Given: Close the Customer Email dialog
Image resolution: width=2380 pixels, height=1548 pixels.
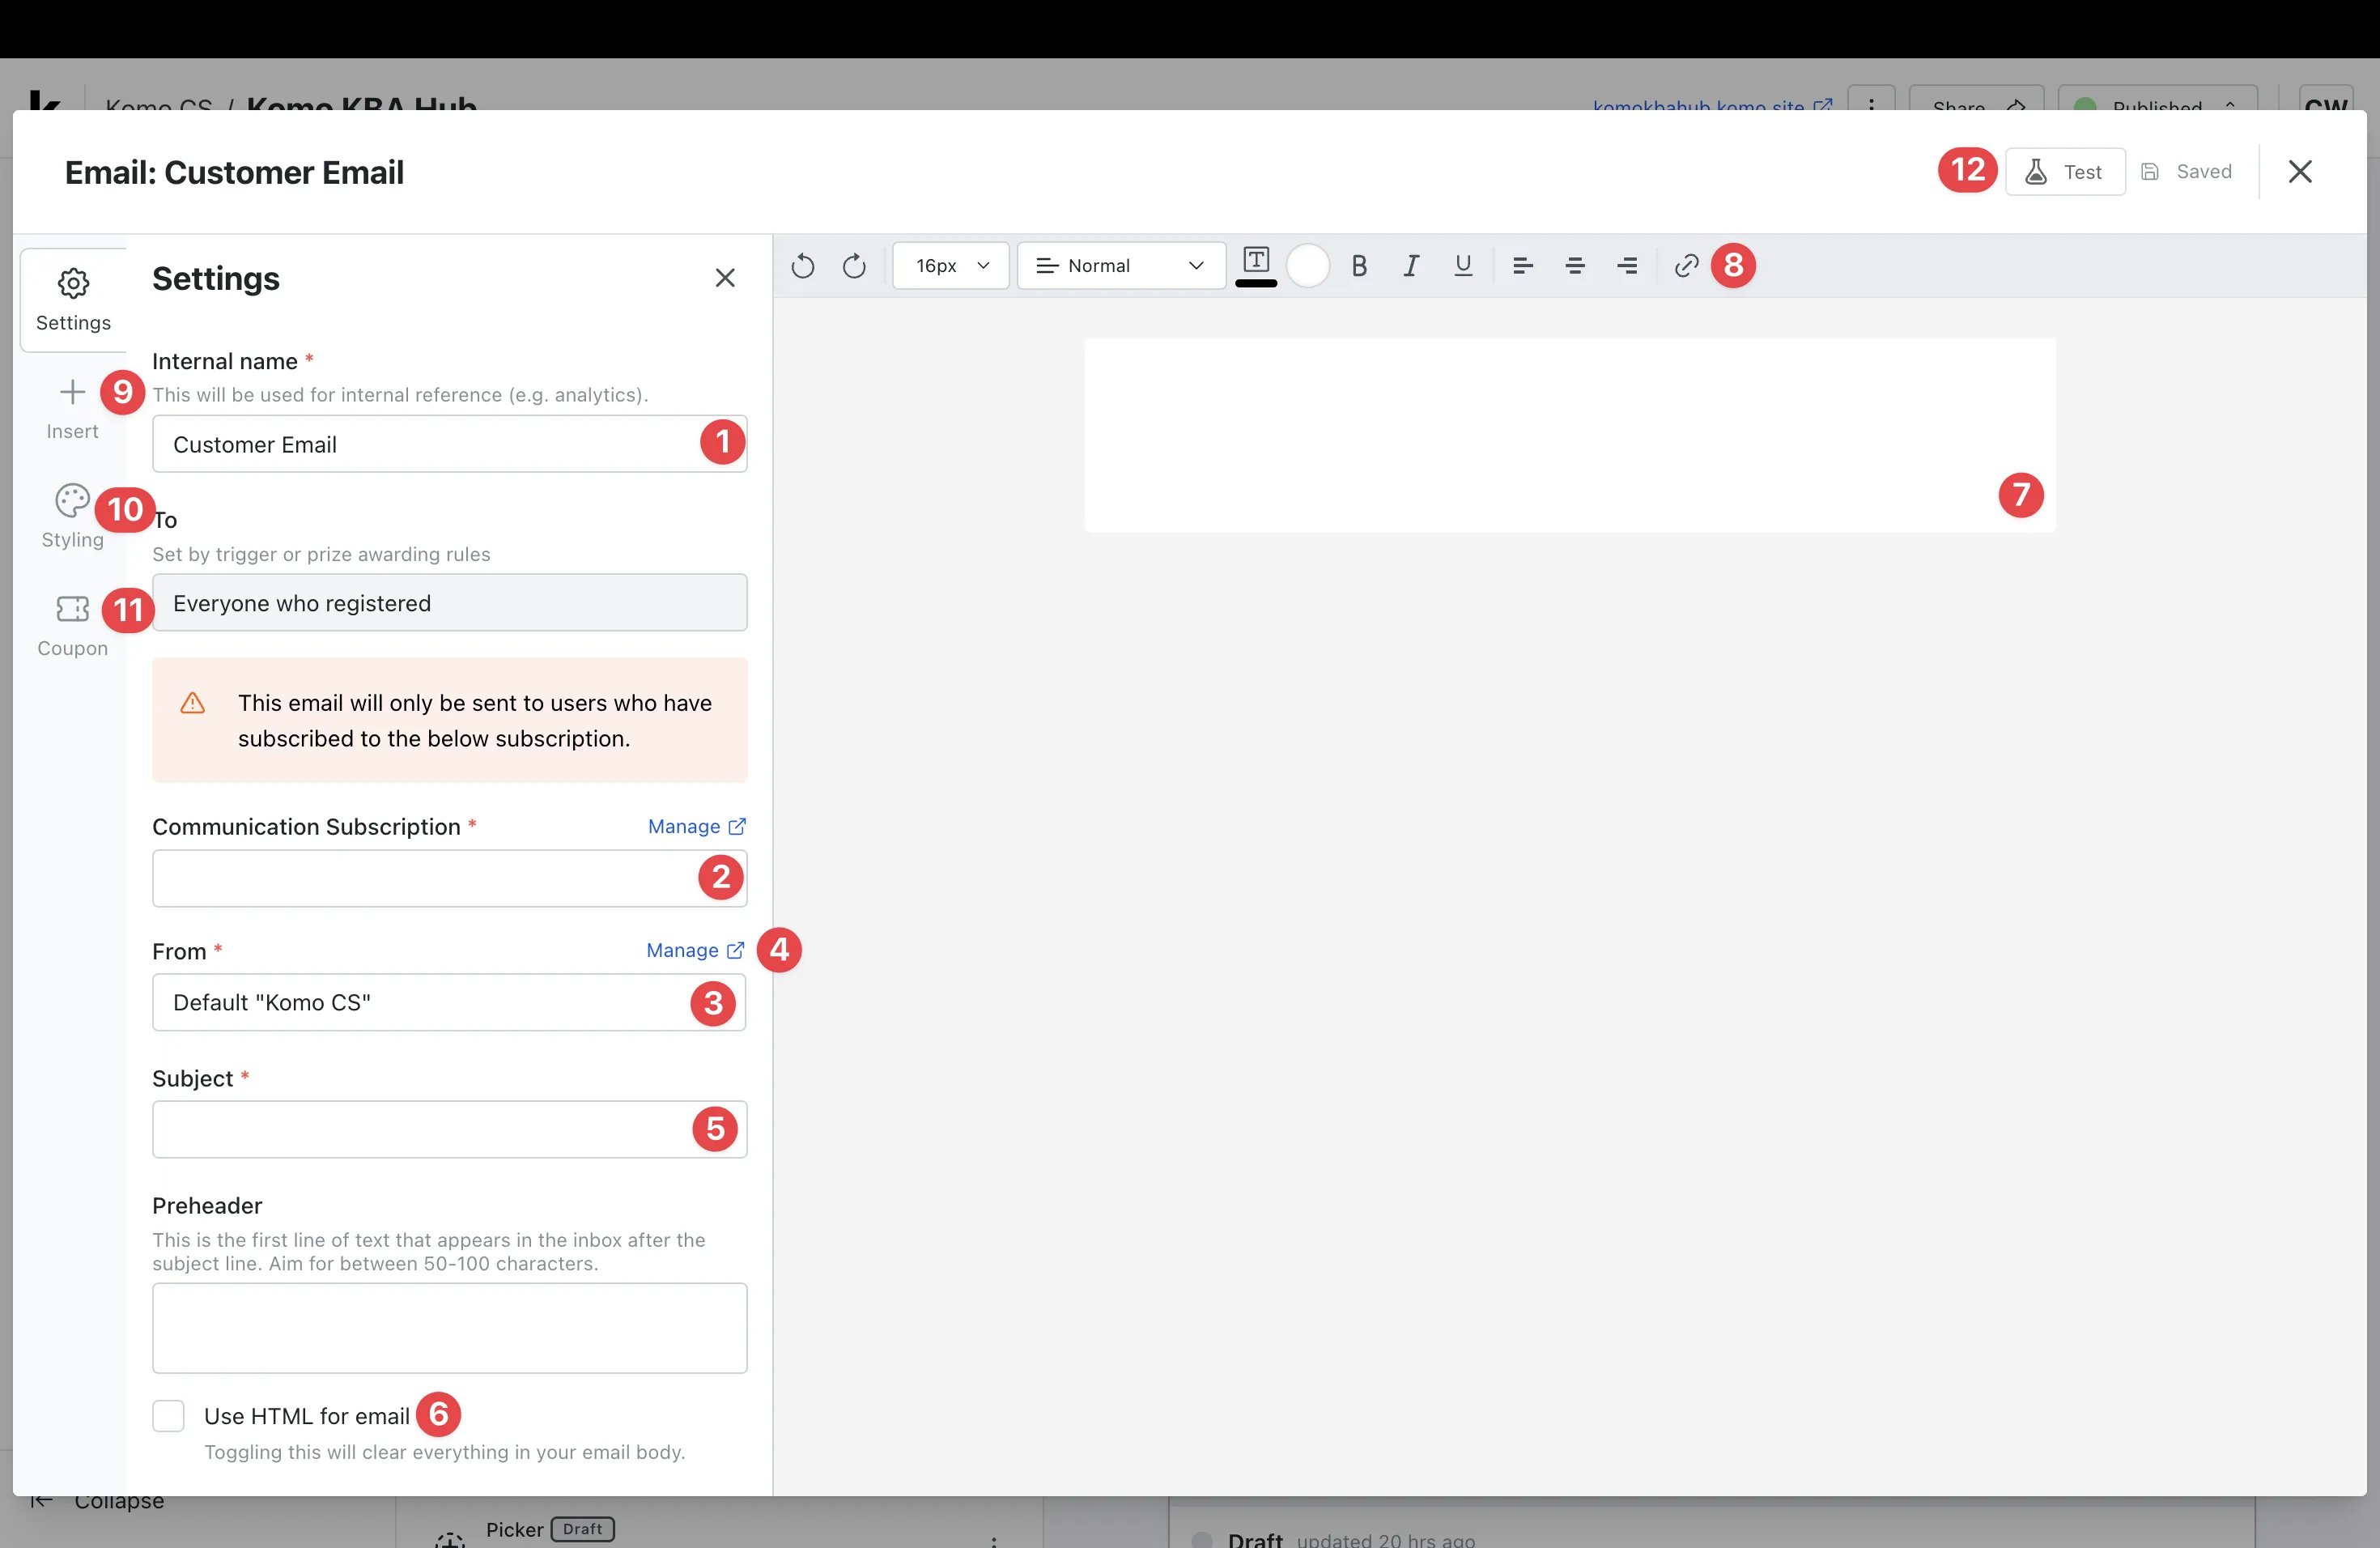Looking at the screenshot, I should click(x=2300, y=172).
